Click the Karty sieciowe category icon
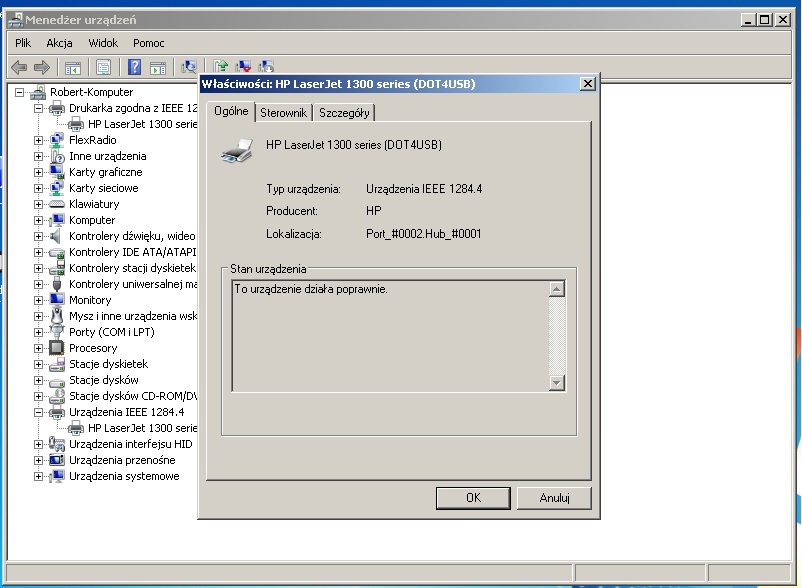This screenshot has height=588, width=802. tap(57, 188)
